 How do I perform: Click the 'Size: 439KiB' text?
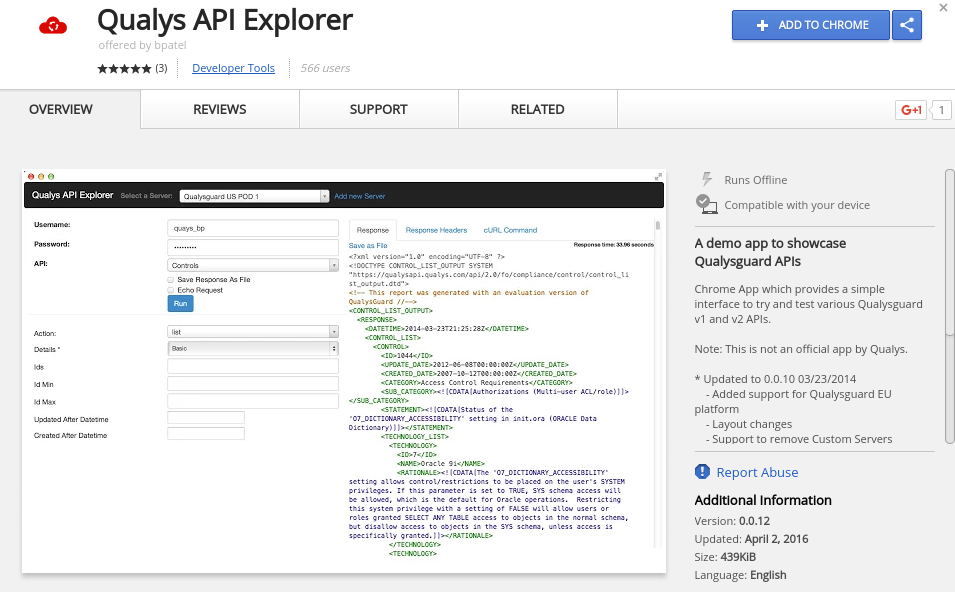point(725,557)
